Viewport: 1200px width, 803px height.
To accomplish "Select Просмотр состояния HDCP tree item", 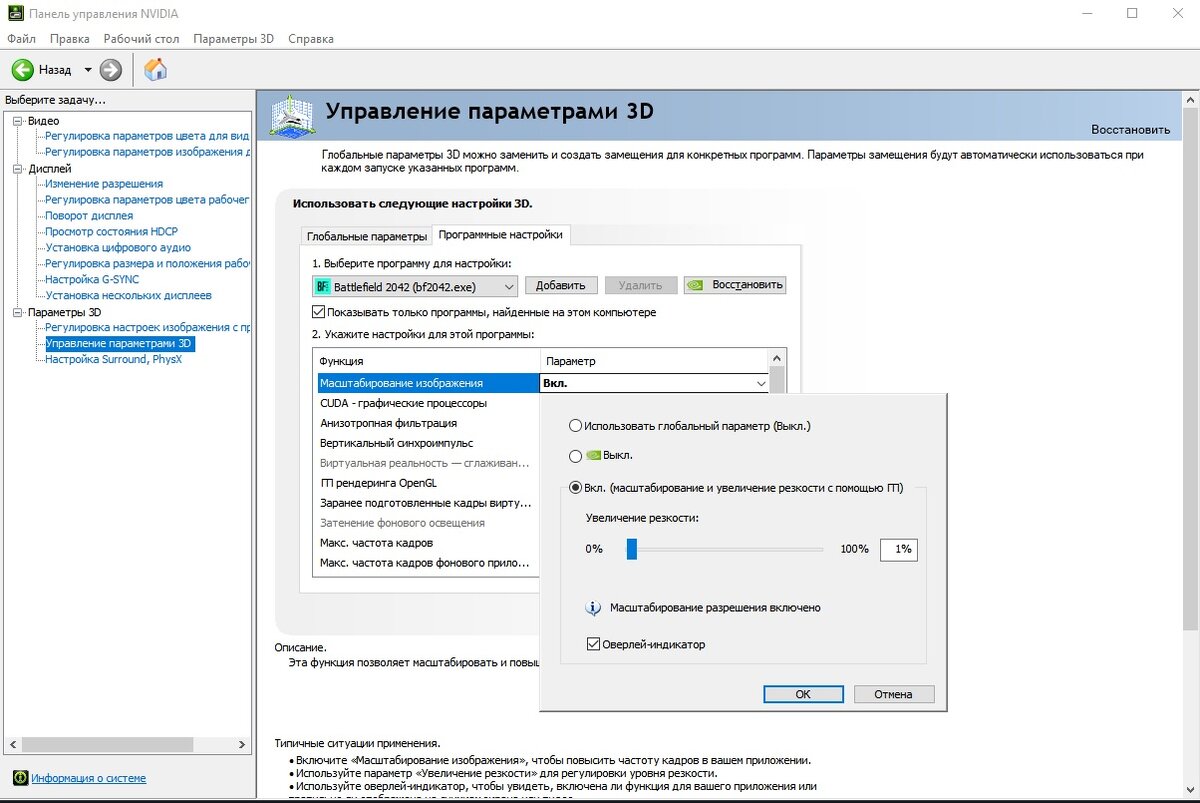I will coord(111,232).
